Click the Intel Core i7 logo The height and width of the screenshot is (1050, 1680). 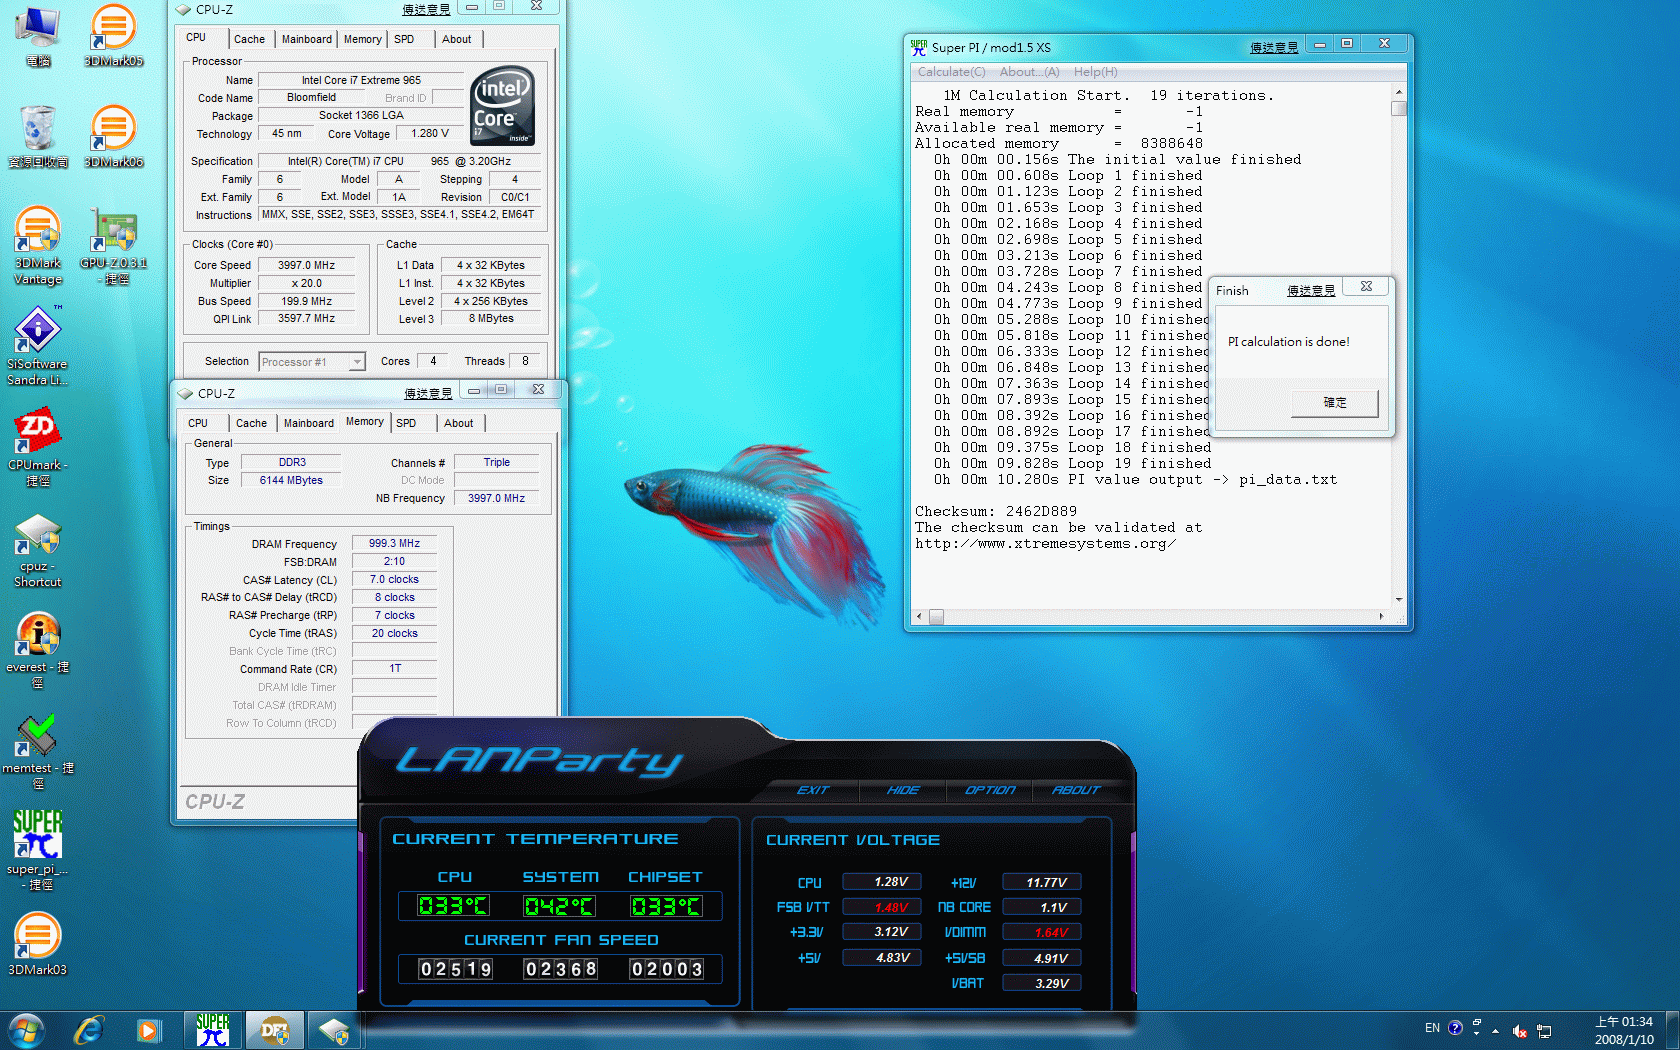502,106
